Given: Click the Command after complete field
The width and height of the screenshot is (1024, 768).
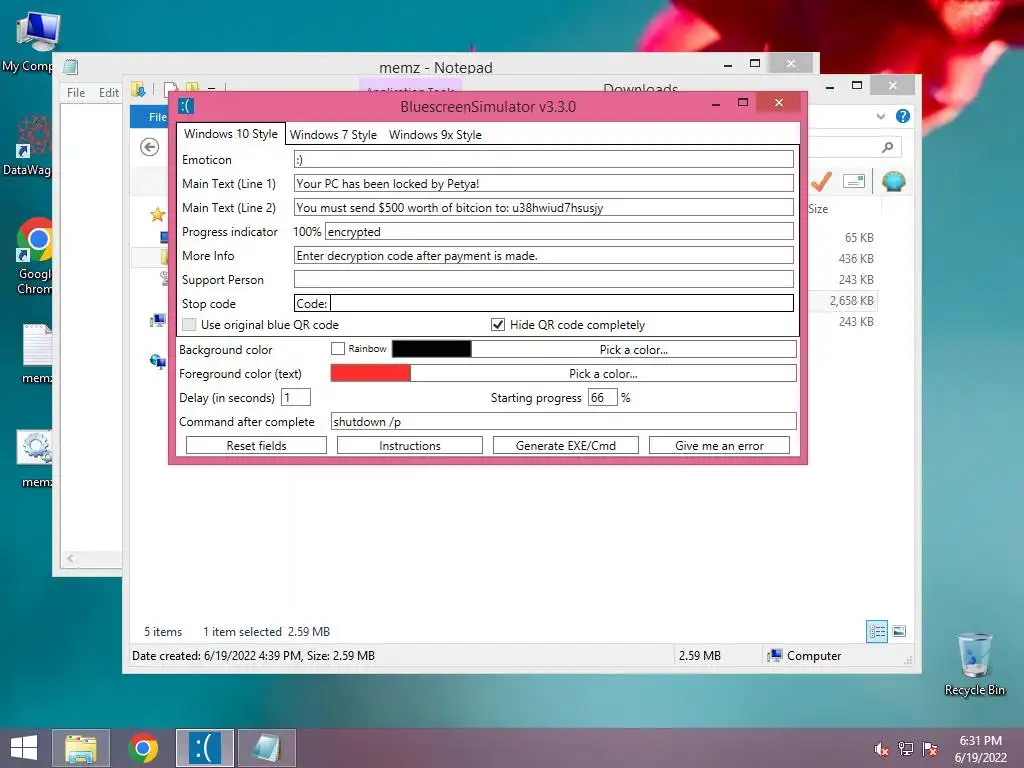Looking at the screenshot, I should [x=563, y=421].
